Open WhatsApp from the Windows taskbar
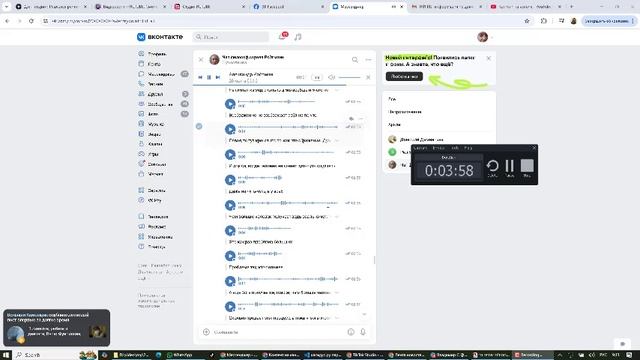This screenshot has width=640, height=360. [180, 355]
